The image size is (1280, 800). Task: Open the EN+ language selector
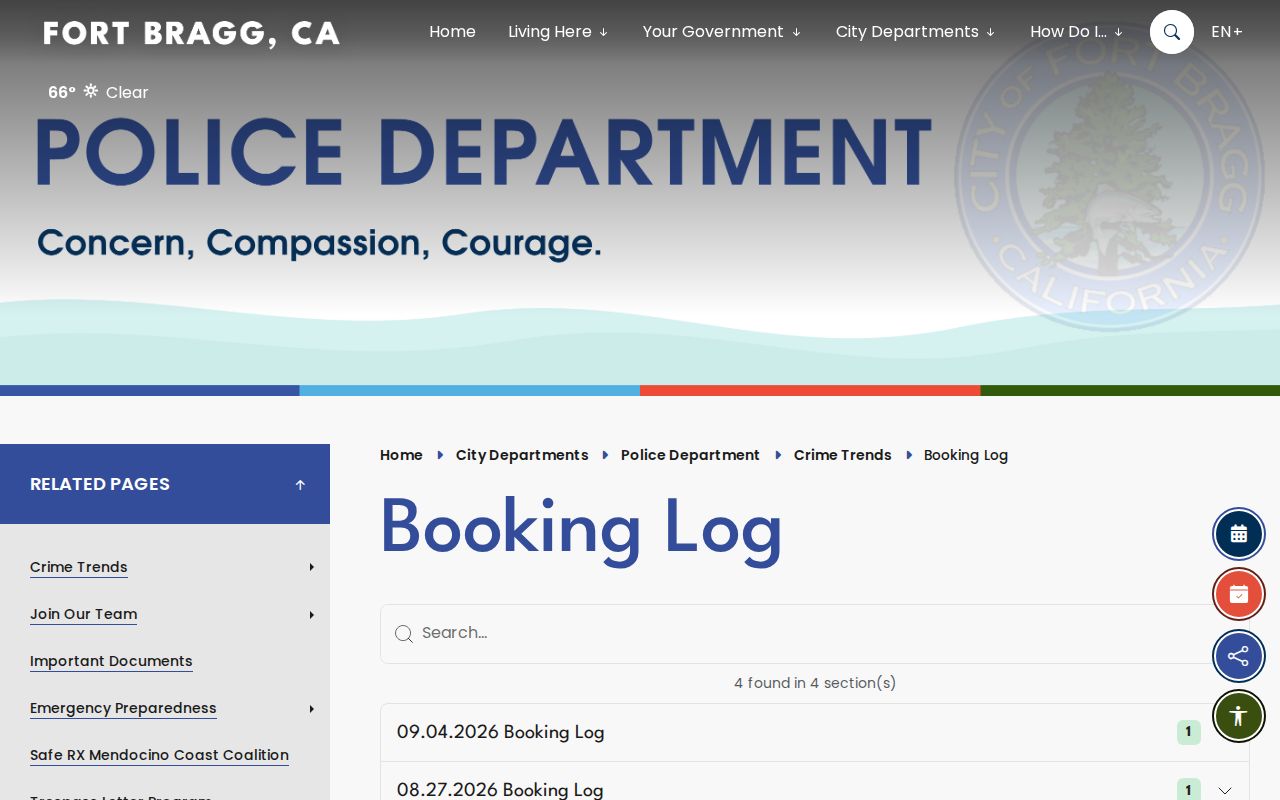(x=1227, y=32)
